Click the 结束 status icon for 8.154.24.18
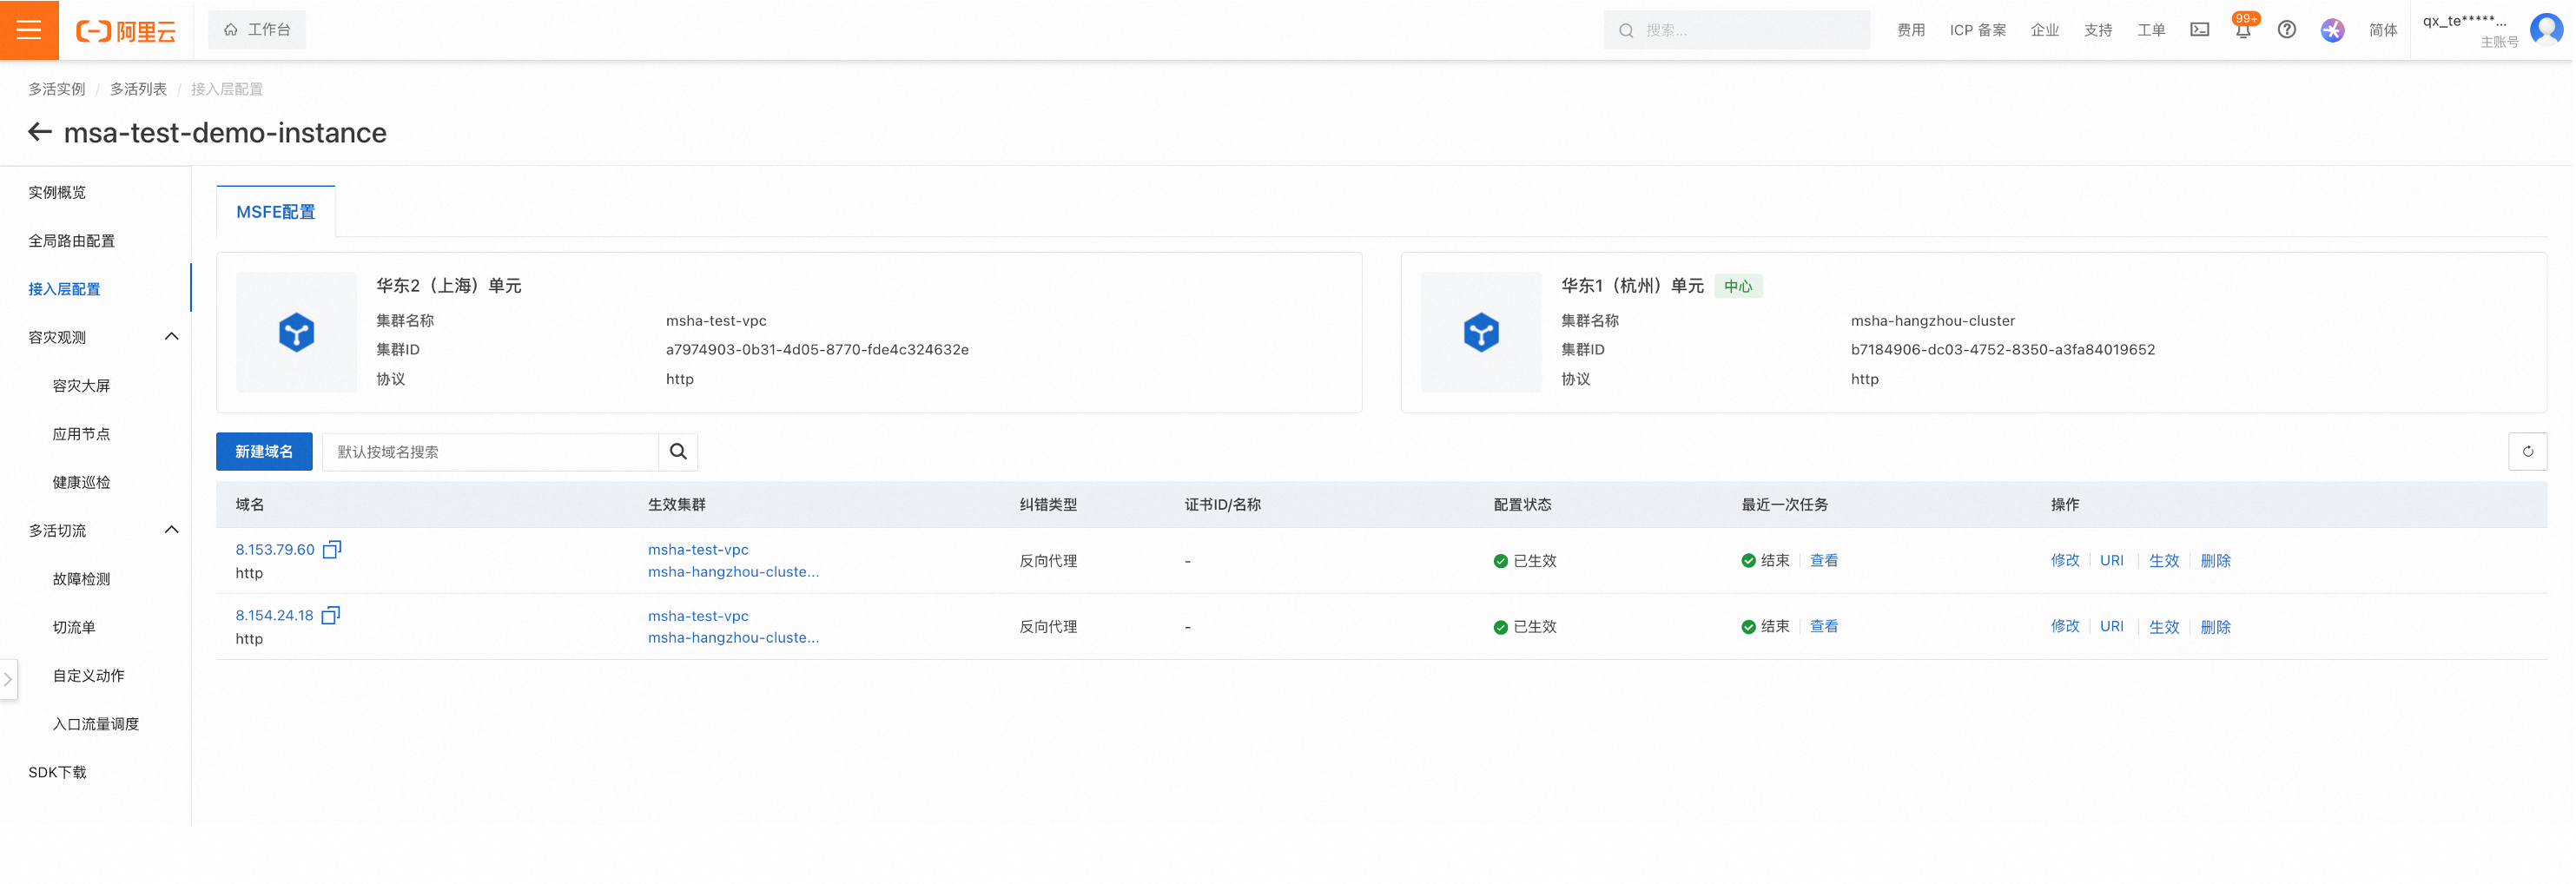The width and height of the screenshot is (2576, 884). click(x=1748, y=627)
